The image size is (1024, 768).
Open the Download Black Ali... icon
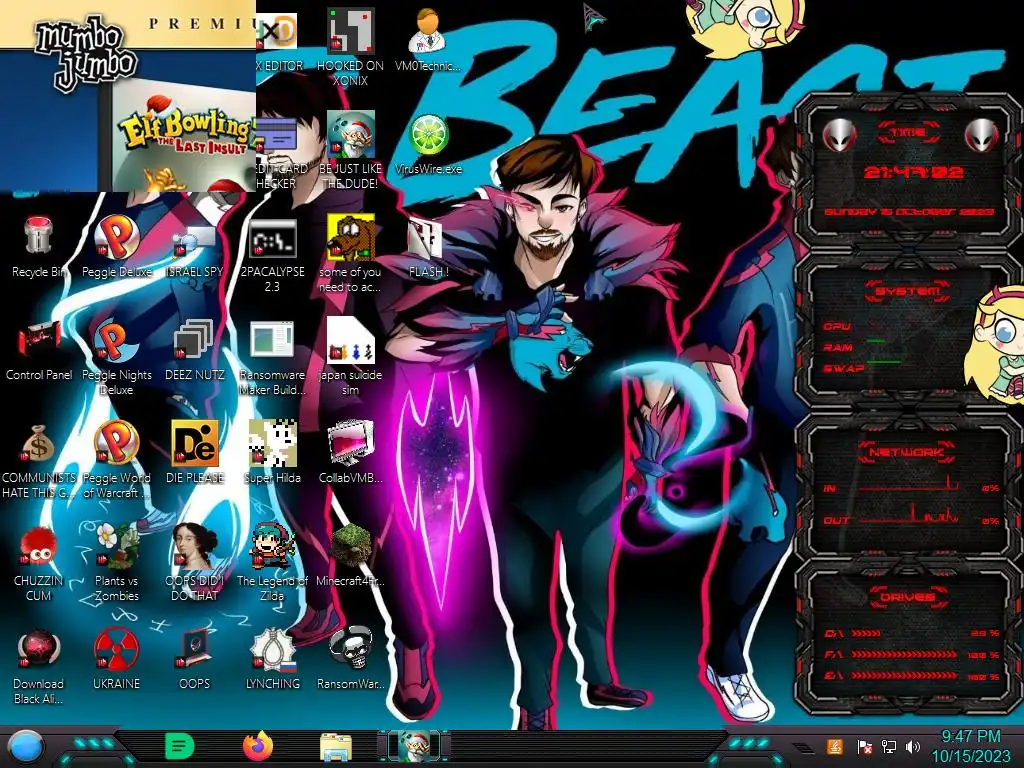[x=39, y=667]
